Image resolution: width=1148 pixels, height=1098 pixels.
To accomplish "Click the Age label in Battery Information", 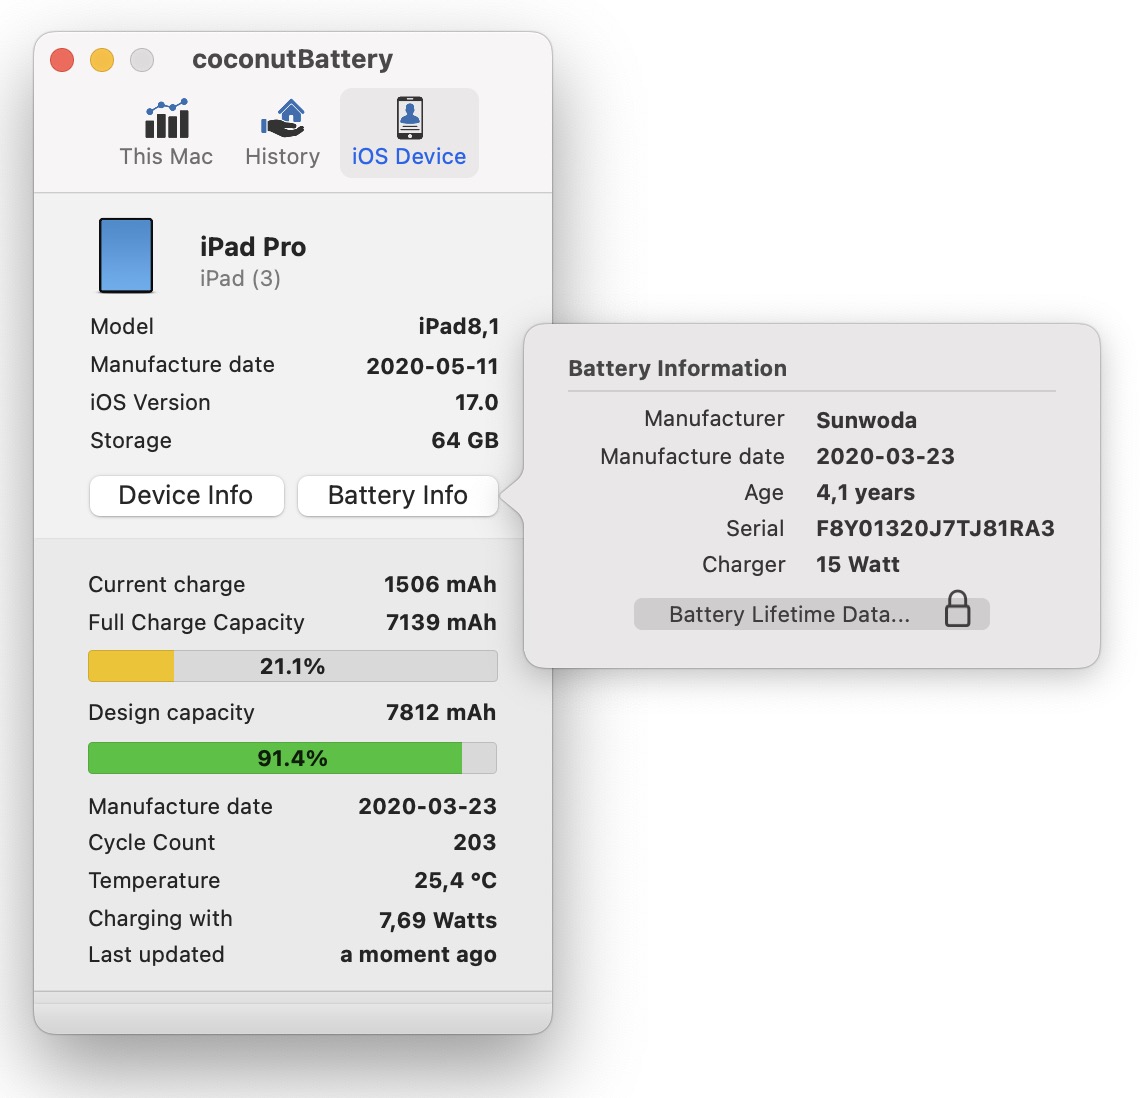I will pyautogui.click(x=764, y=493).
